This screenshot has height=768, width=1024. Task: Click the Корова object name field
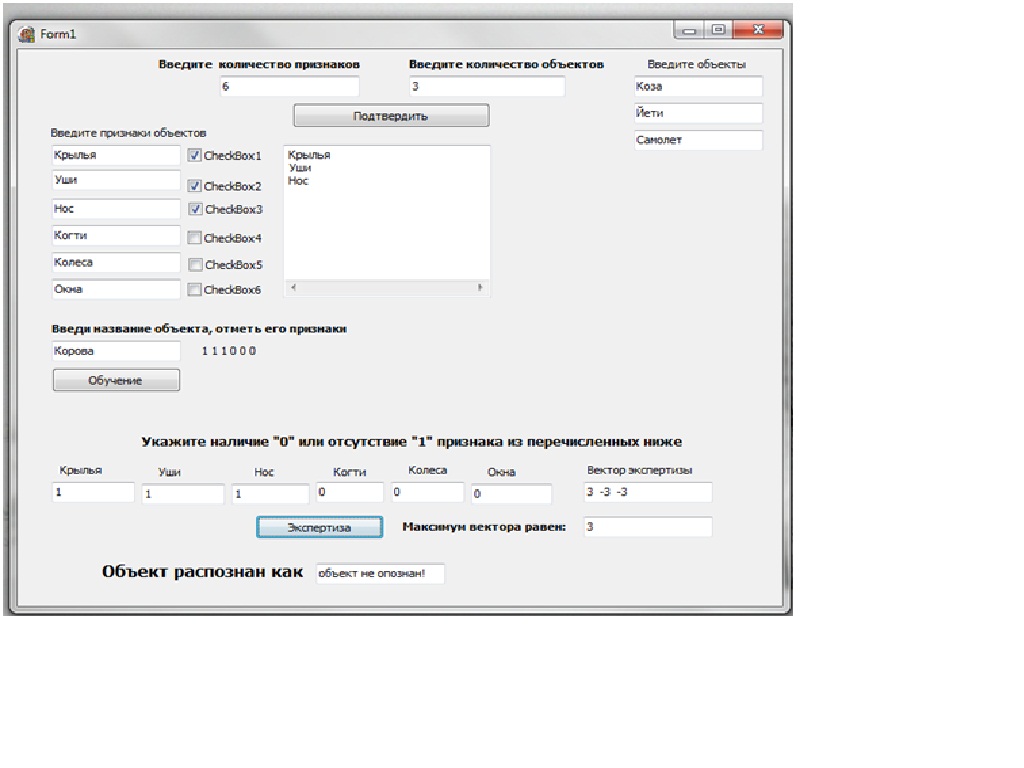click(x=116, y=352)
